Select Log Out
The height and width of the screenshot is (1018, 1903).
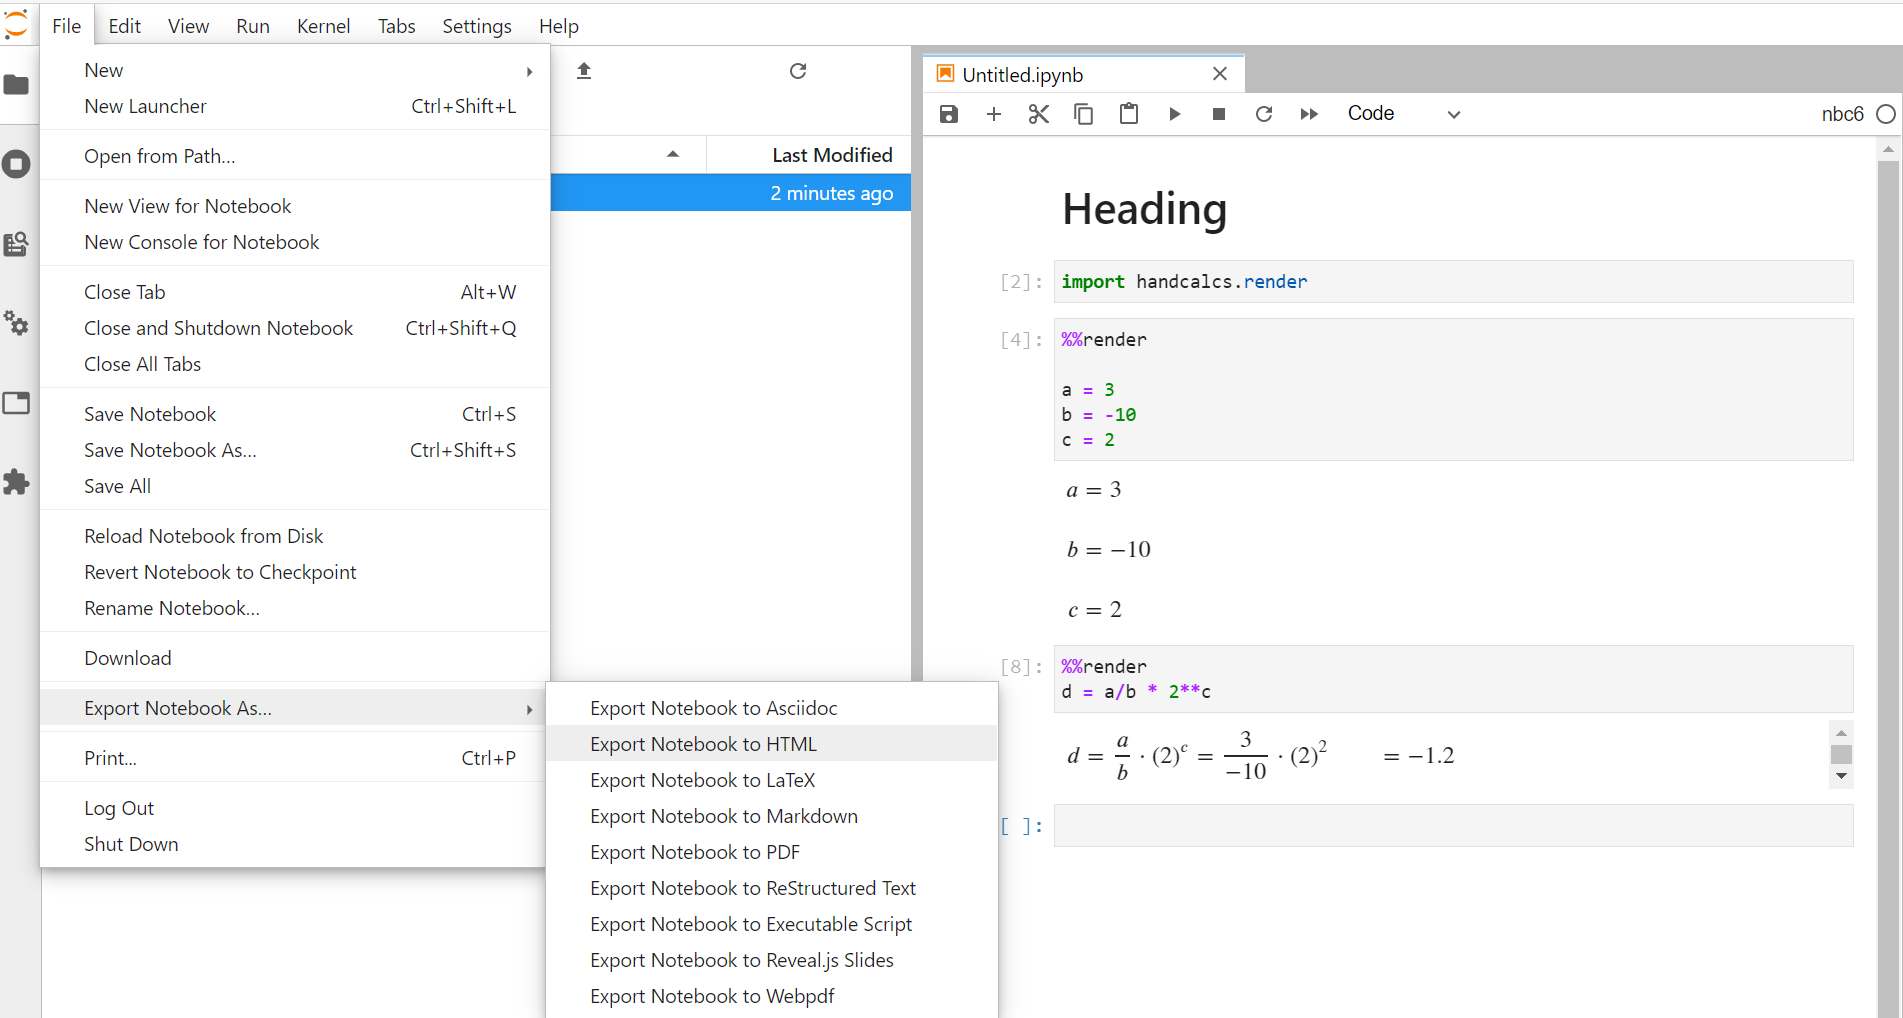[x=295, y=808]
